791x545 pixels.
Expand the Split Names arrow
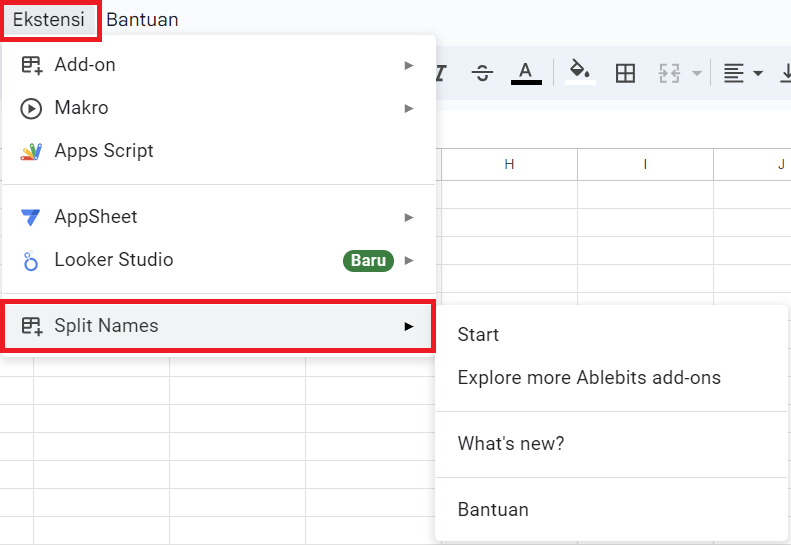409,326
